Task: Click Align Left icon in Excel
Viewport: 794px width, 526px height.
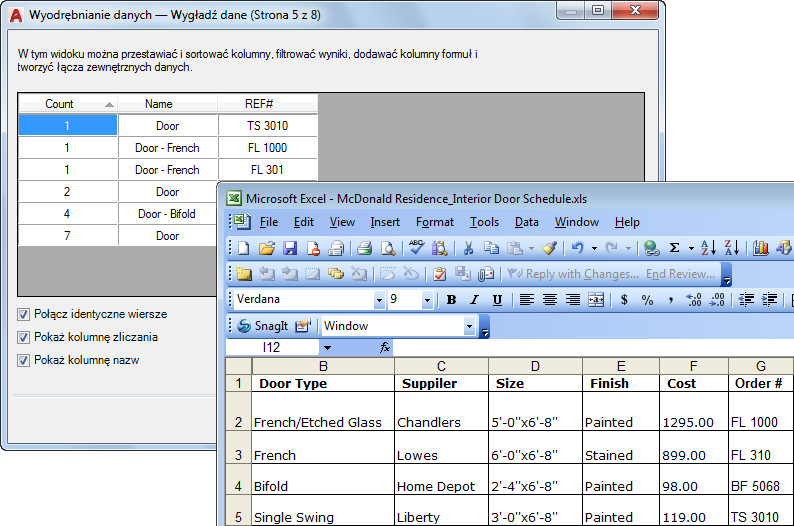Action: [x=527, y=300]
